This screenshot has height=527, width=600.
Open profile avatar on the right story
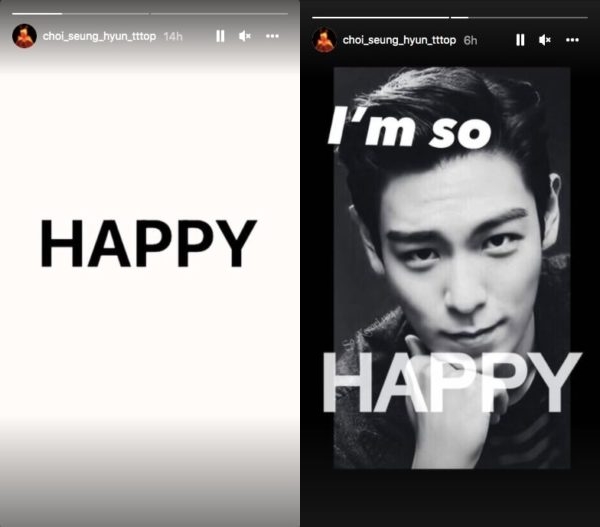click(324, 40)
